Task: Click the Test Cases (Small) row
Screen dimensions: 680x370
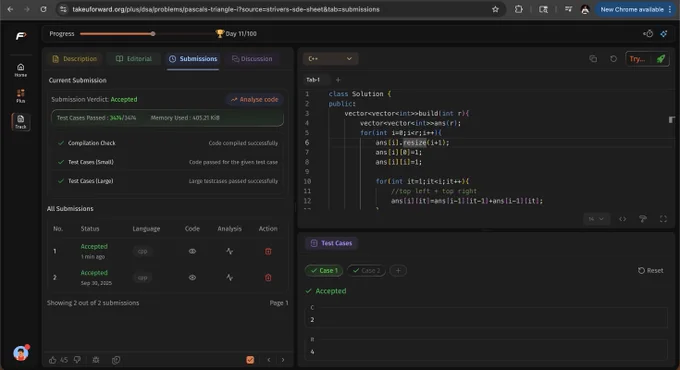Action: click(167, 162)
